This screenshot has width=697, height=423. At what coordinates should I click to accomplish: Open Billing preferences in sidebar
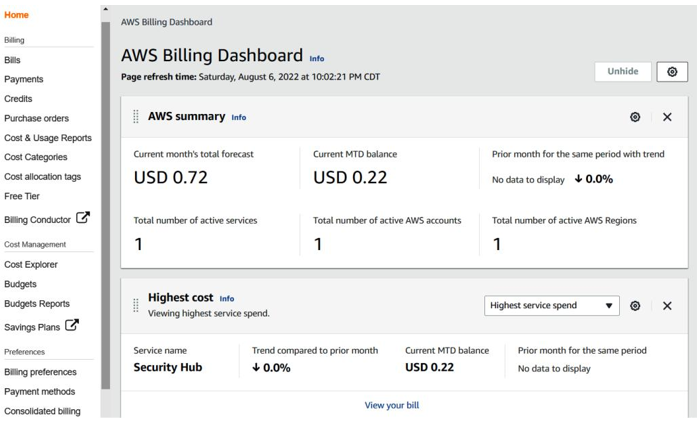40,372
